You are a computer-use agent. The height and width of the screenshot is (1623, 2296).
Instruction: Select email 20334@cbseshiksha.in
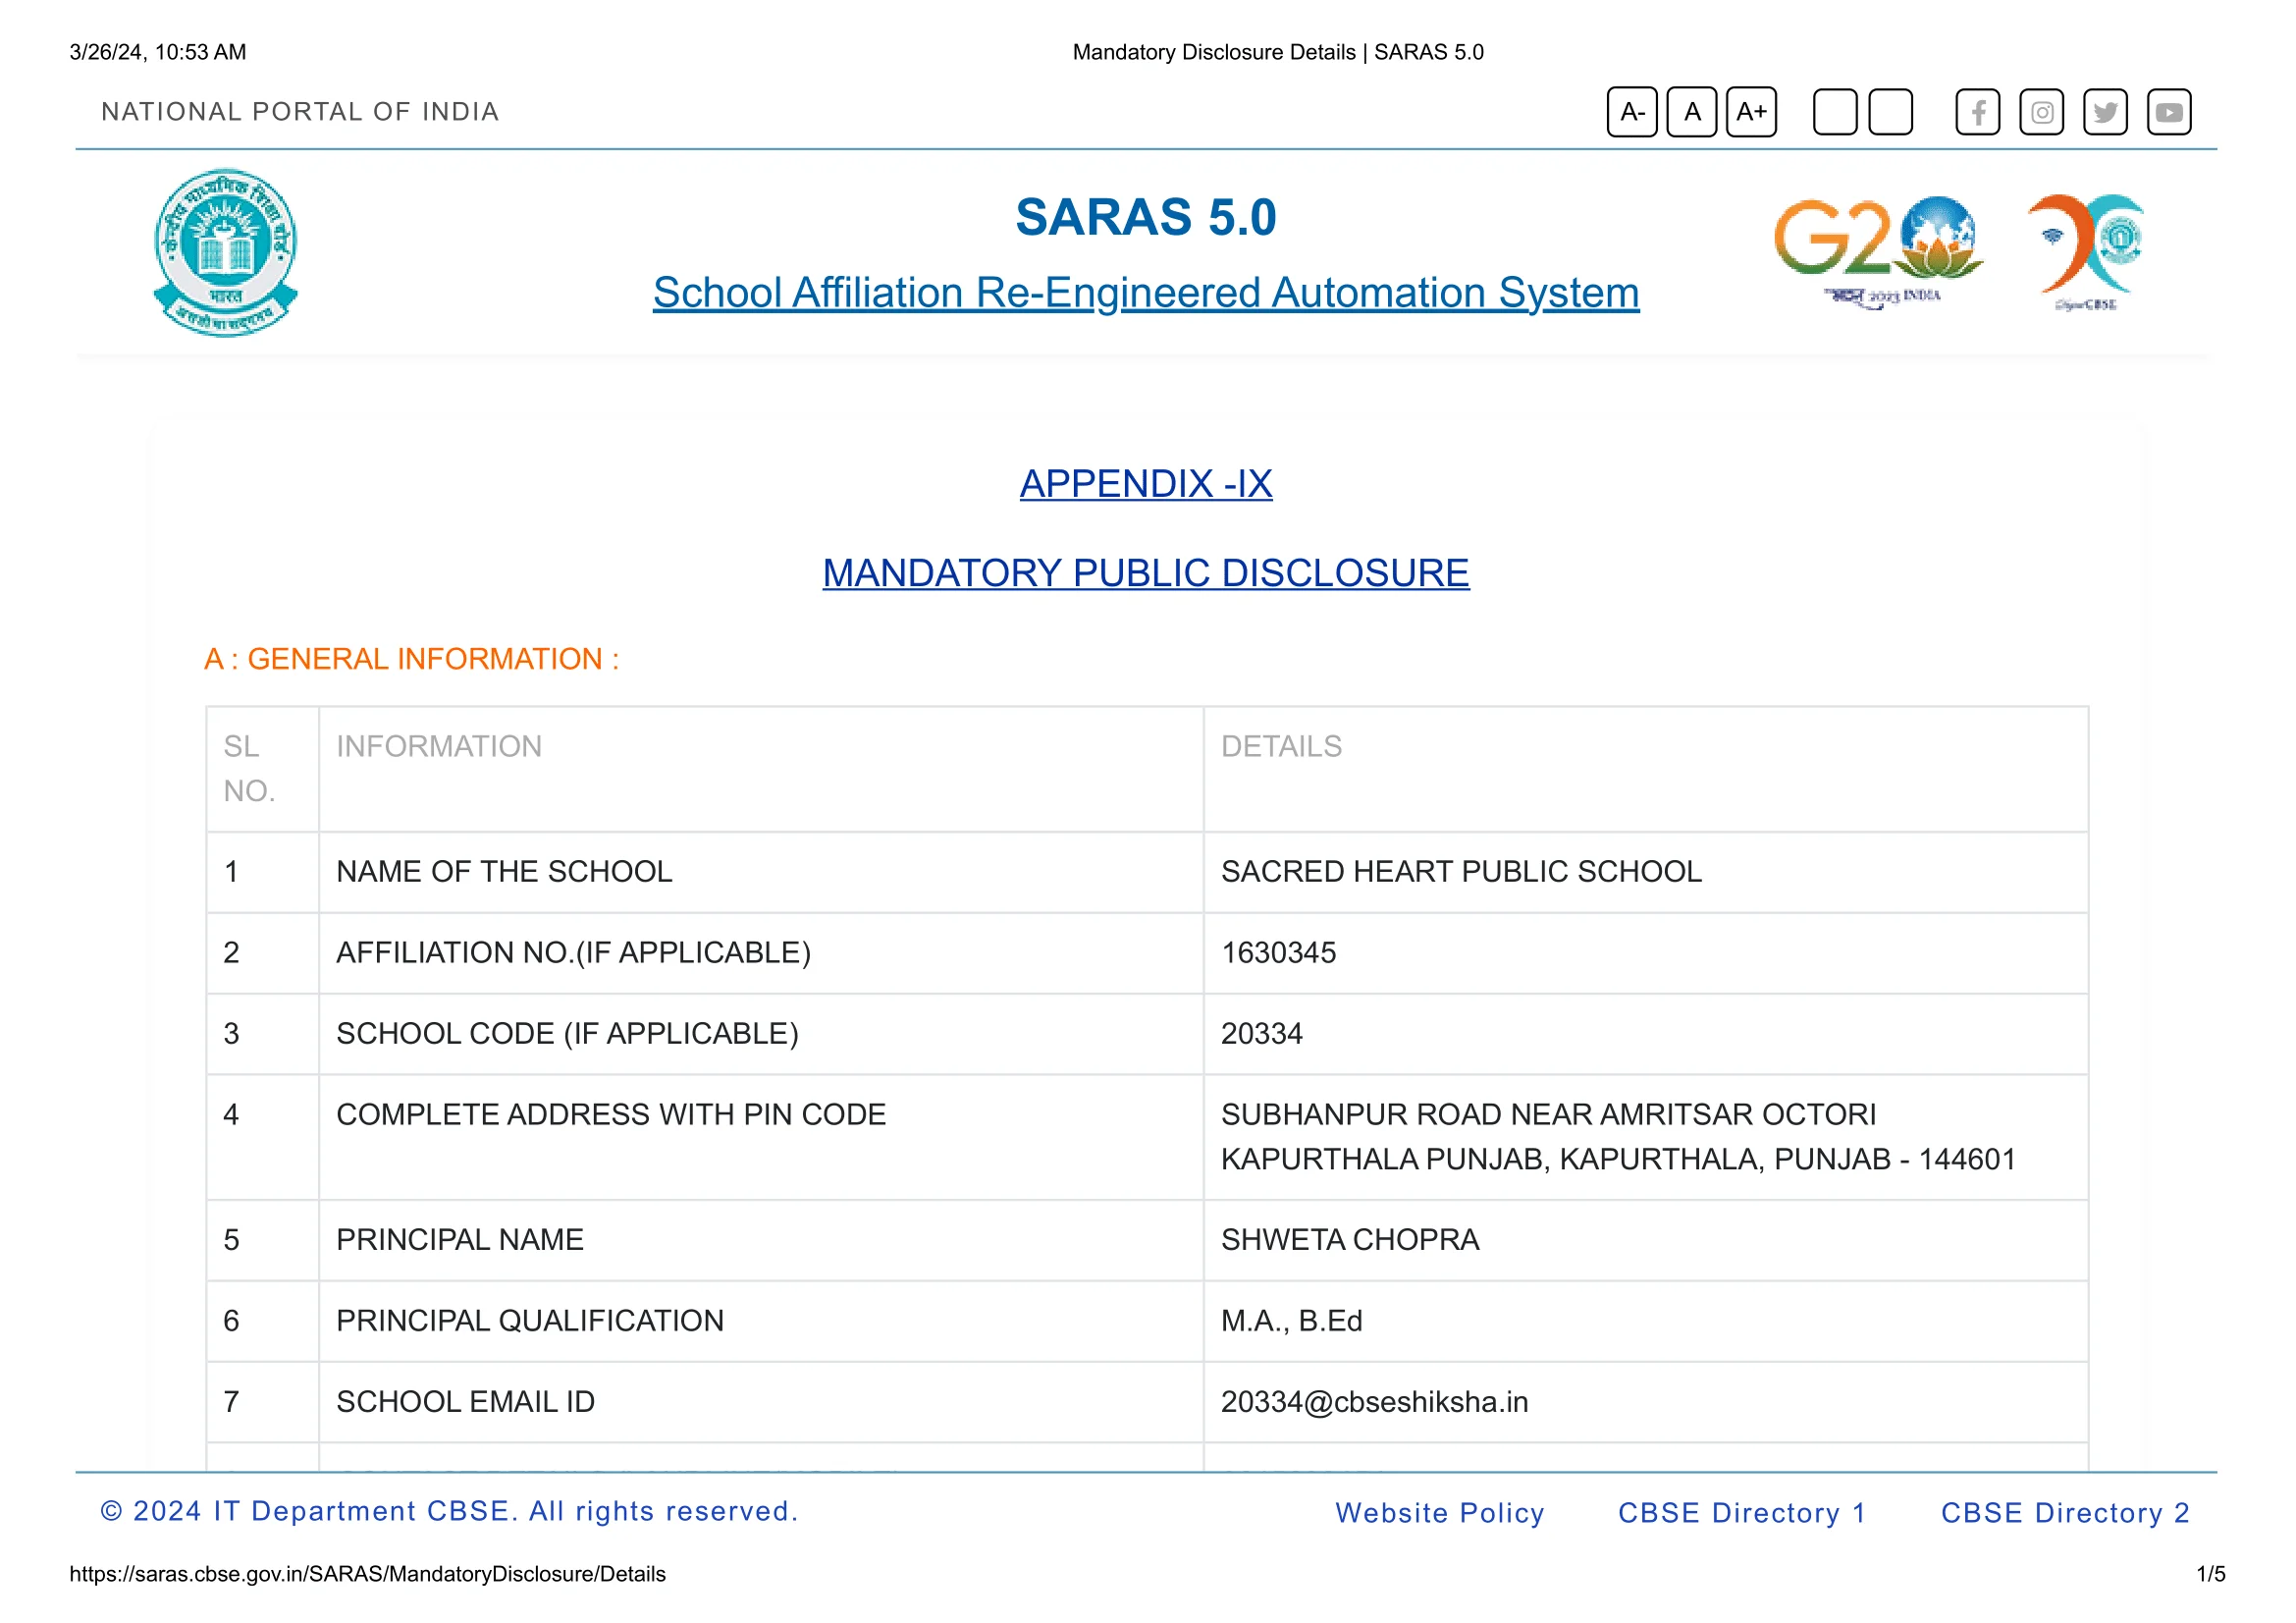click(x=1646, y=1403)
